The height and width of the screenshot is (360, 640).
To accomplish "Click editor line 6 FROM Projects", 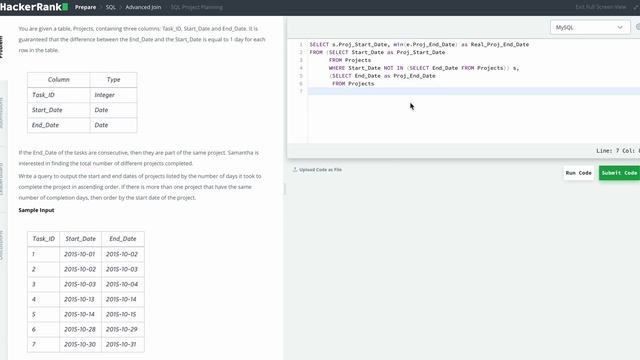I will click(353, 84).
